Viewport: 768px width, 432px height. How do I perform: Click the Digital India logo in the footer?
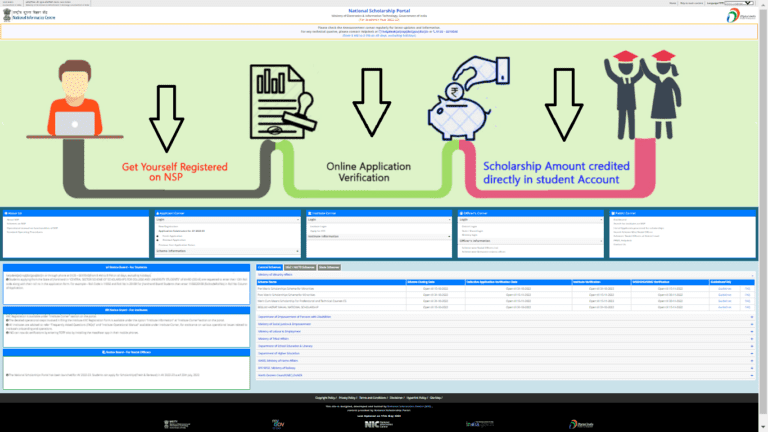(581, 424)
